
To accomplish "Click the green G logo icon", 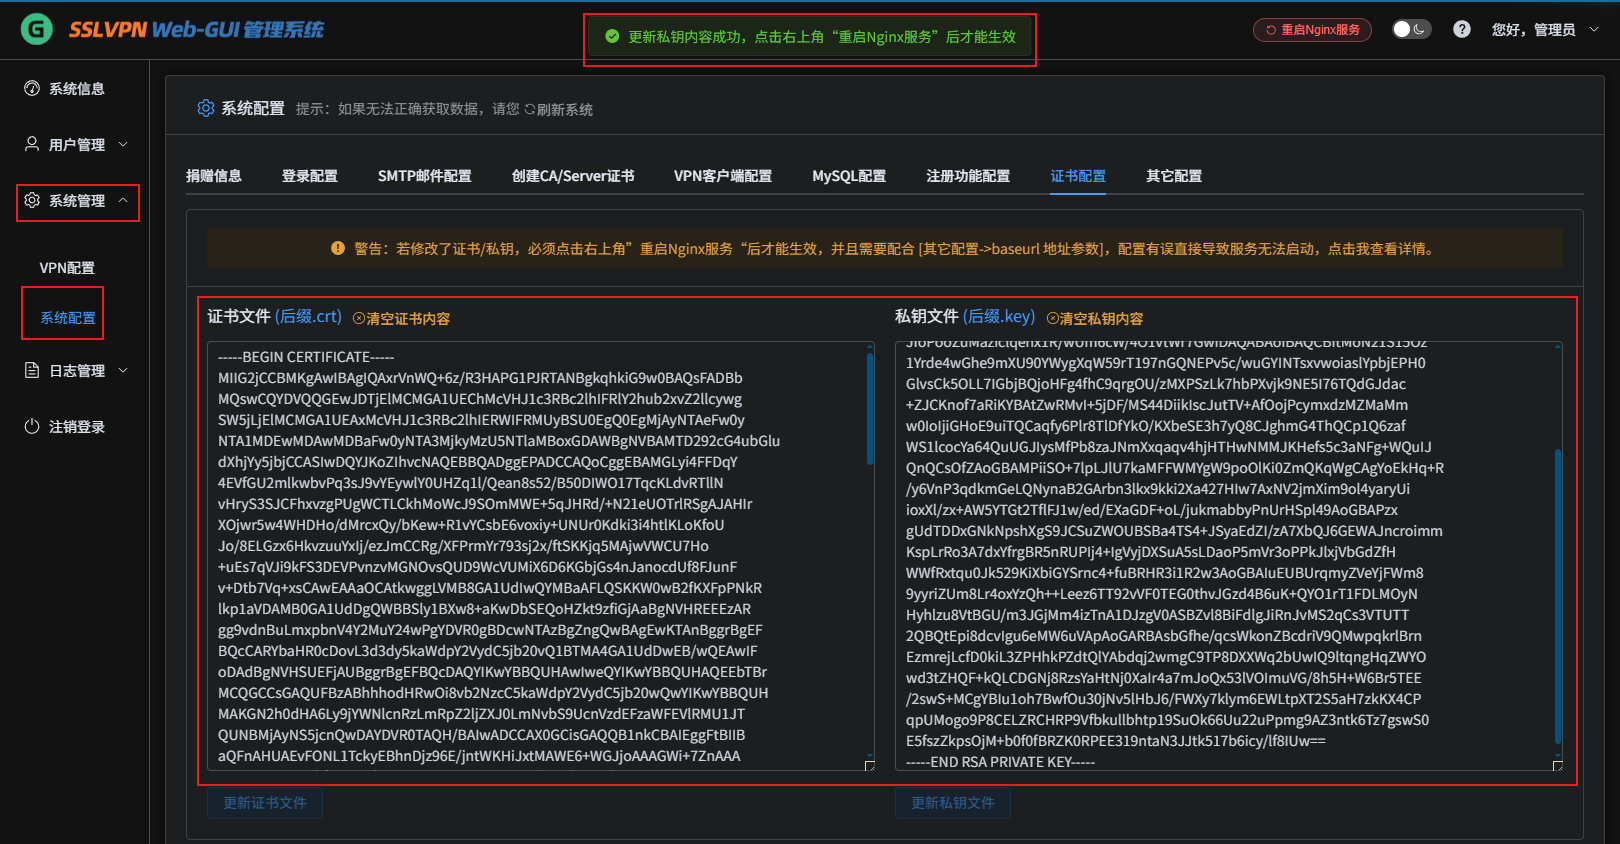I will point(37,29).
